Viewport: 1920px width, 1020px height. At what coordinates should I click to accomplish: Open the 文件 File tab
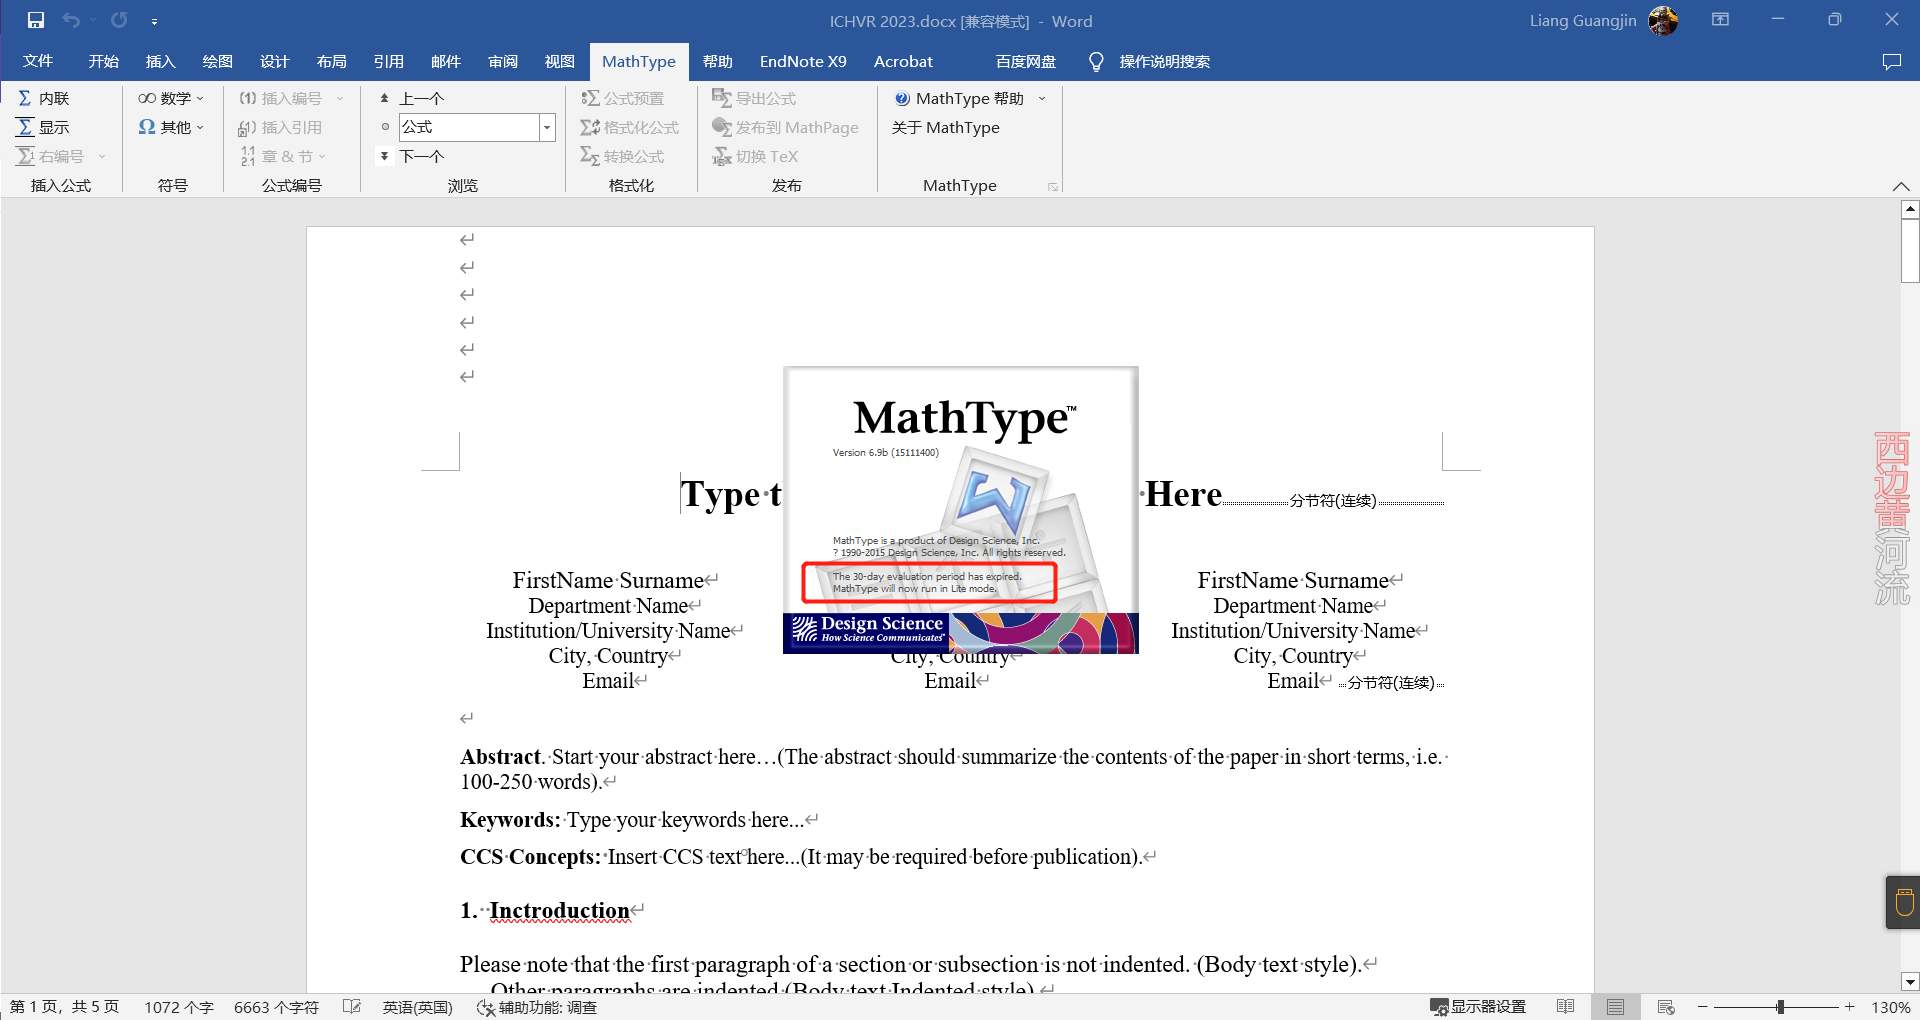[x=38, y=61]
